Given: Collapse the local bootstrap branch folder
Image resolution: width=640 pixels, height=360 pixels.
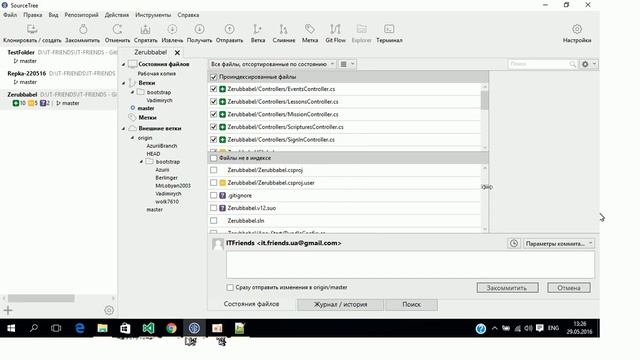Looking at the screenshot, I should [132, 92].
